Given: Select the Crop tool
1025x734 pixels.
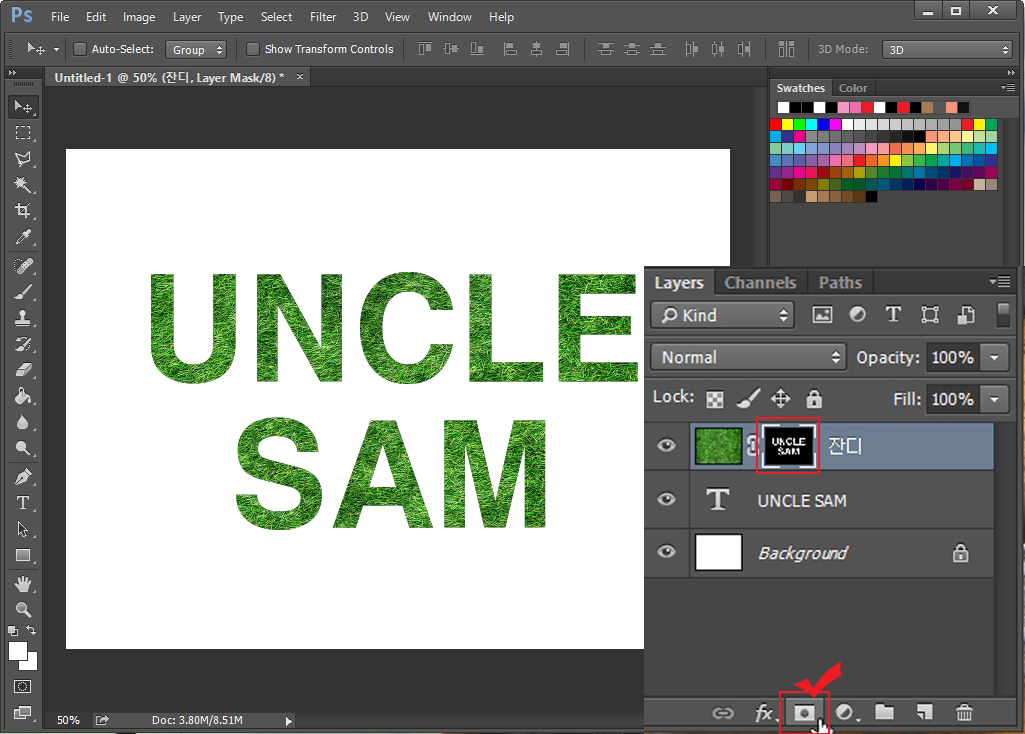Looking at the screenshot, I should point(23,210).
